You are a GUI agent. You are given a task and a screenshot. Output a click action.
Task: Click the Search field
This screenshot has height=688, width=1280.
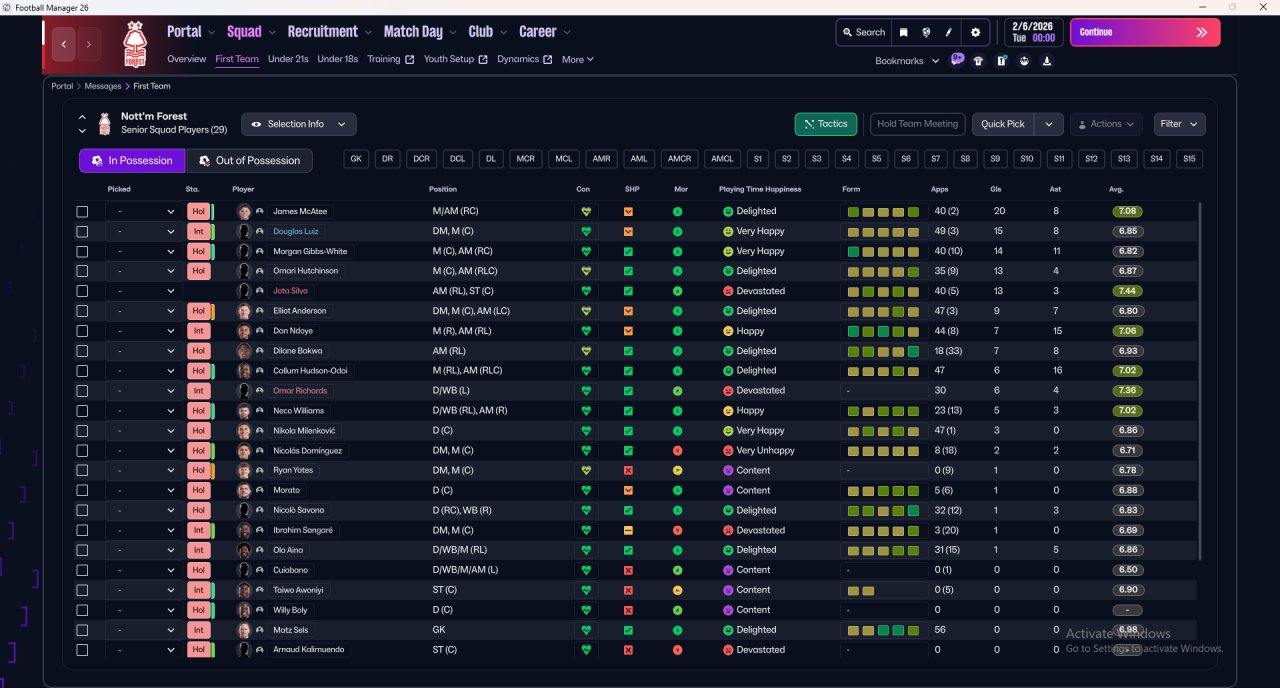tap(863, 32)
